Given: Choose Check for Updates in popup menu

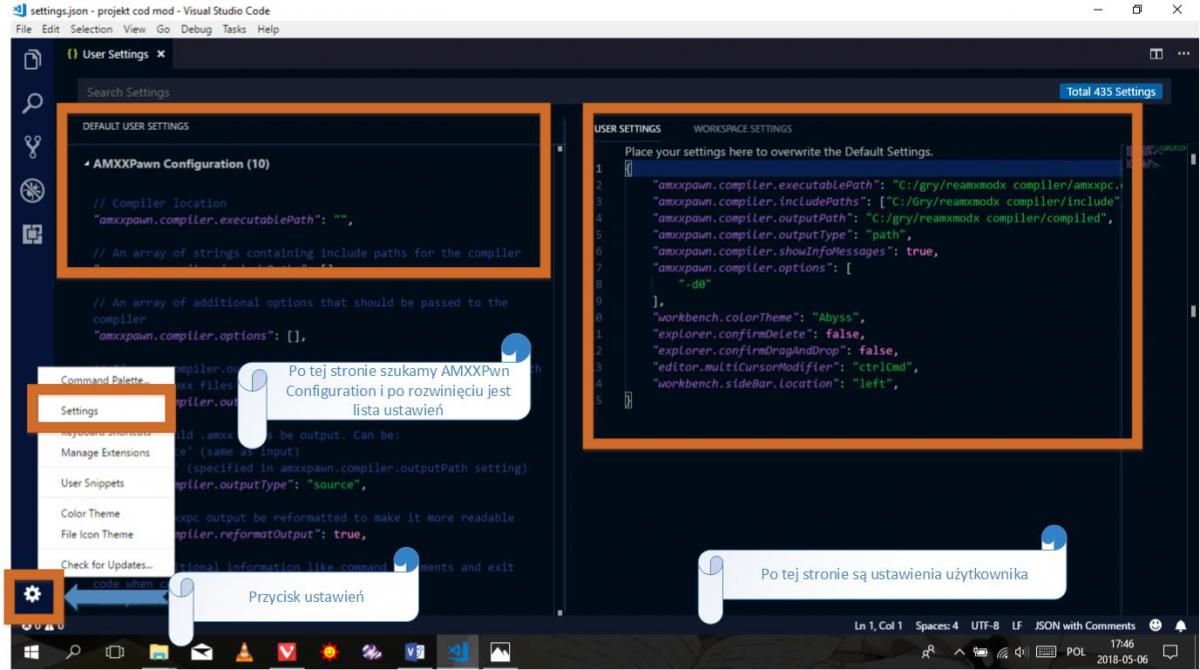Looking at the screenshot, I should coord(105,565).
